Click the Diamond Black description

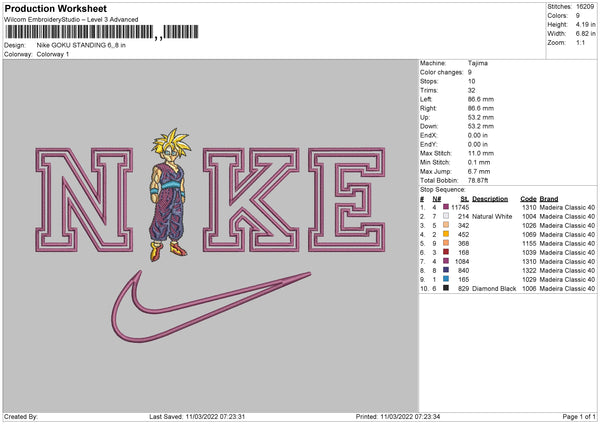pyautogui.click(x=494, y=288)
